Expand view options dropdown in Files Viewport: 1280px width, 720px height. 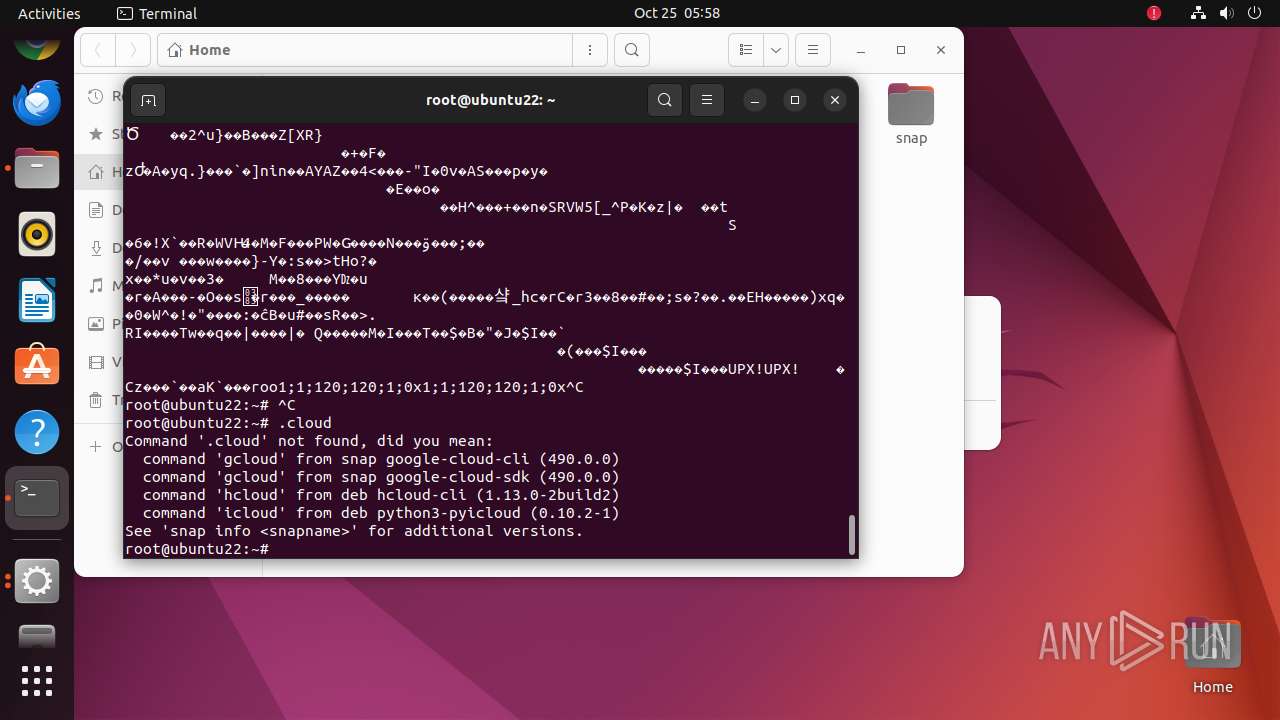(x=776, y=50)
